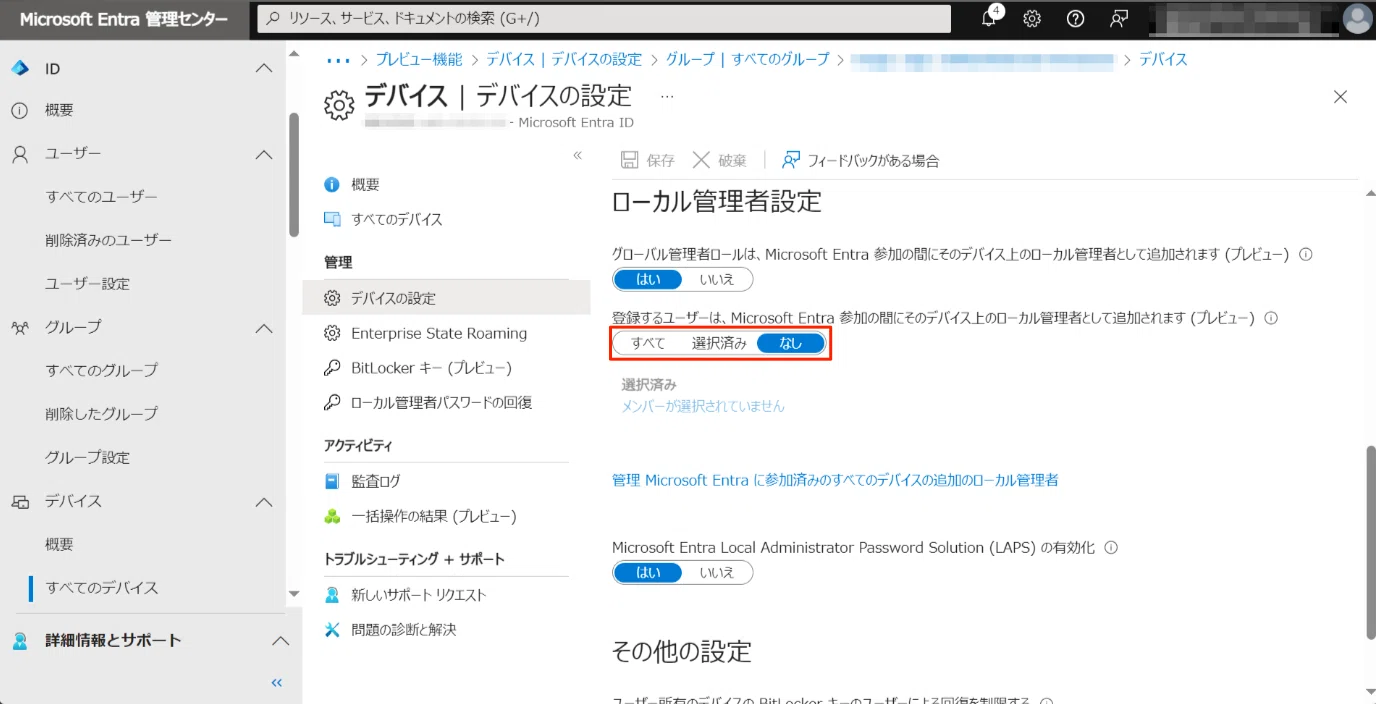Screen dimensions: 1376x704
Task: Click the すべてのデバイス icon in resource menu
Action: tap(332, 219)
